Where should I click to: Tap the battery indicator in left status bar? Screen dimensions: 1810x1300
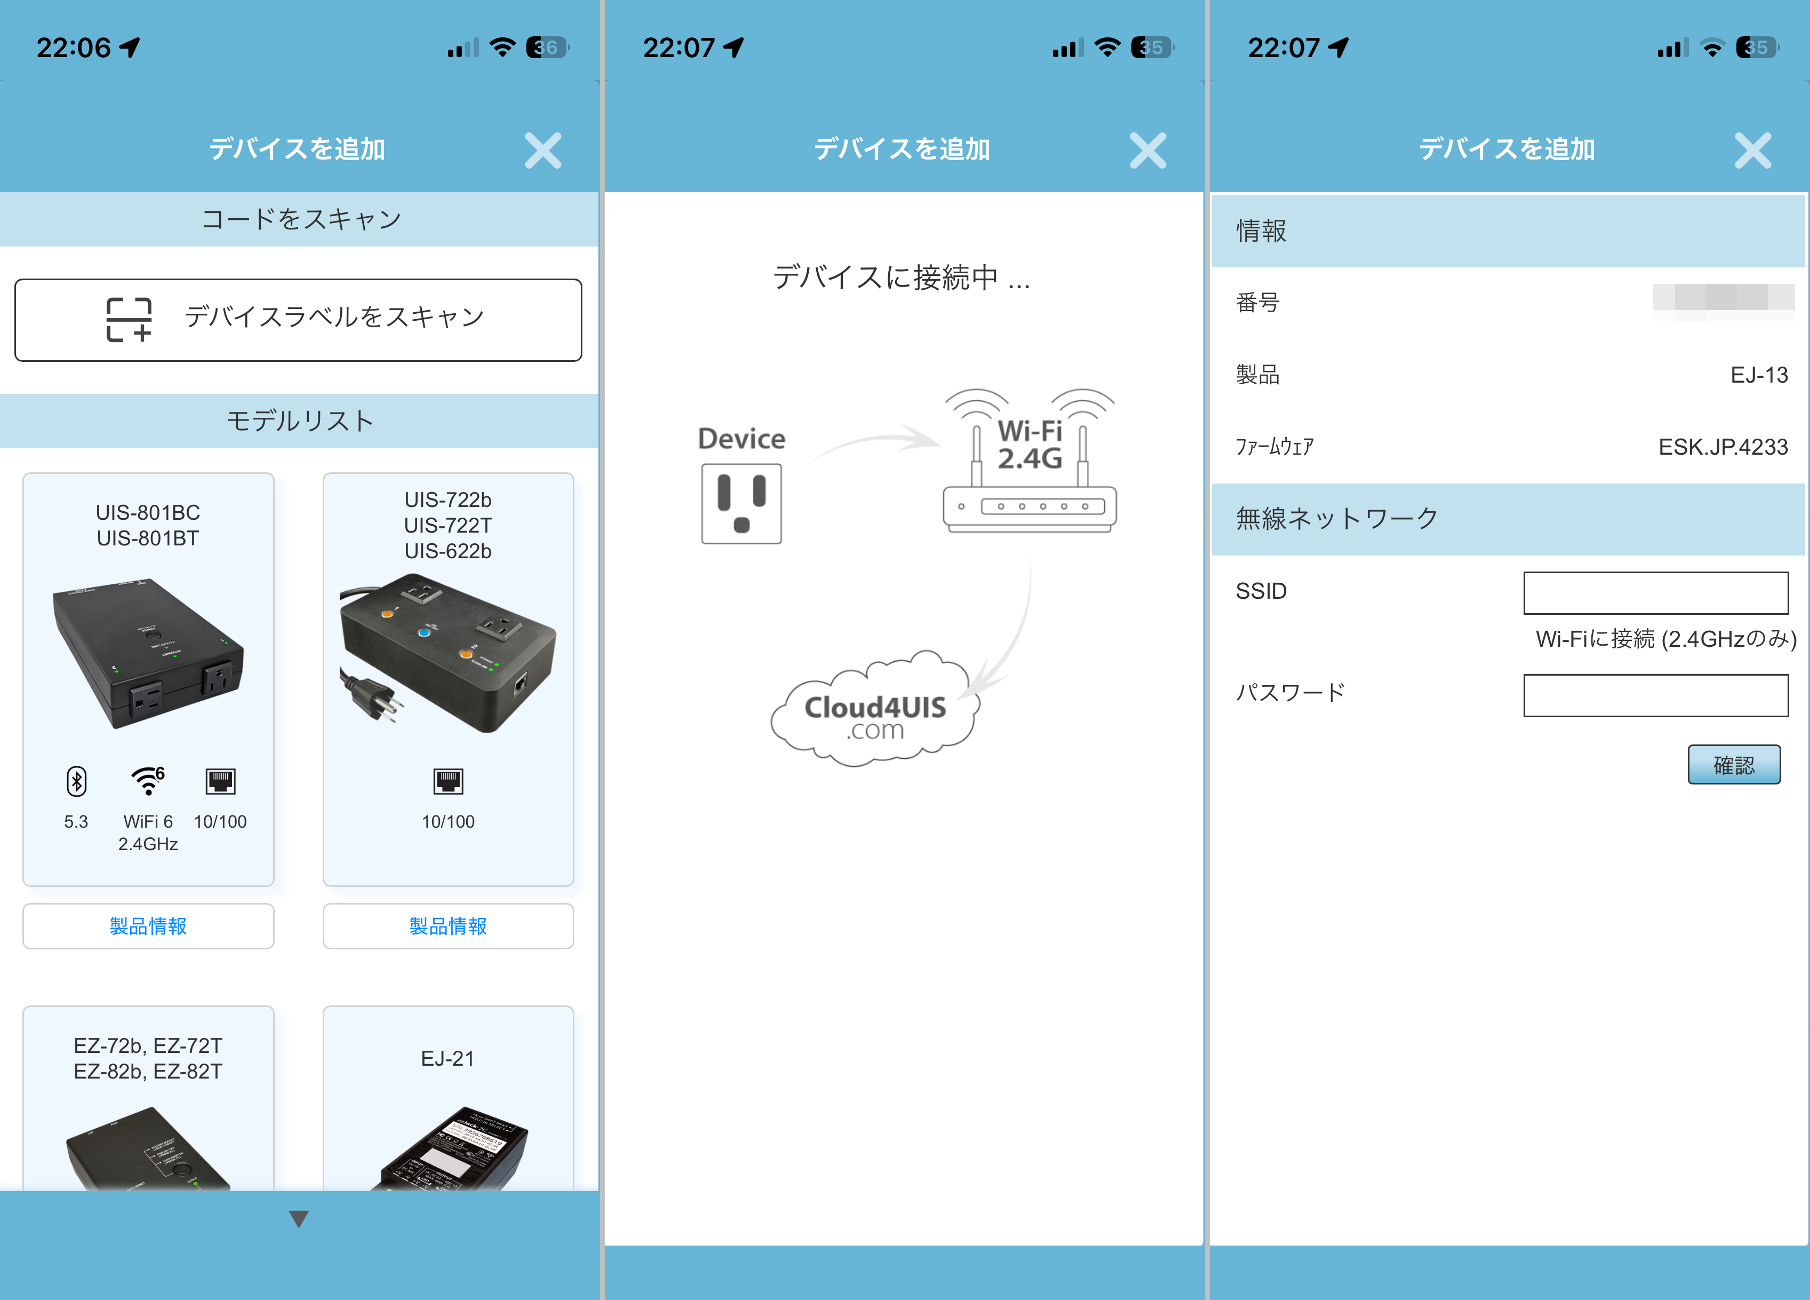pos(548,47)
